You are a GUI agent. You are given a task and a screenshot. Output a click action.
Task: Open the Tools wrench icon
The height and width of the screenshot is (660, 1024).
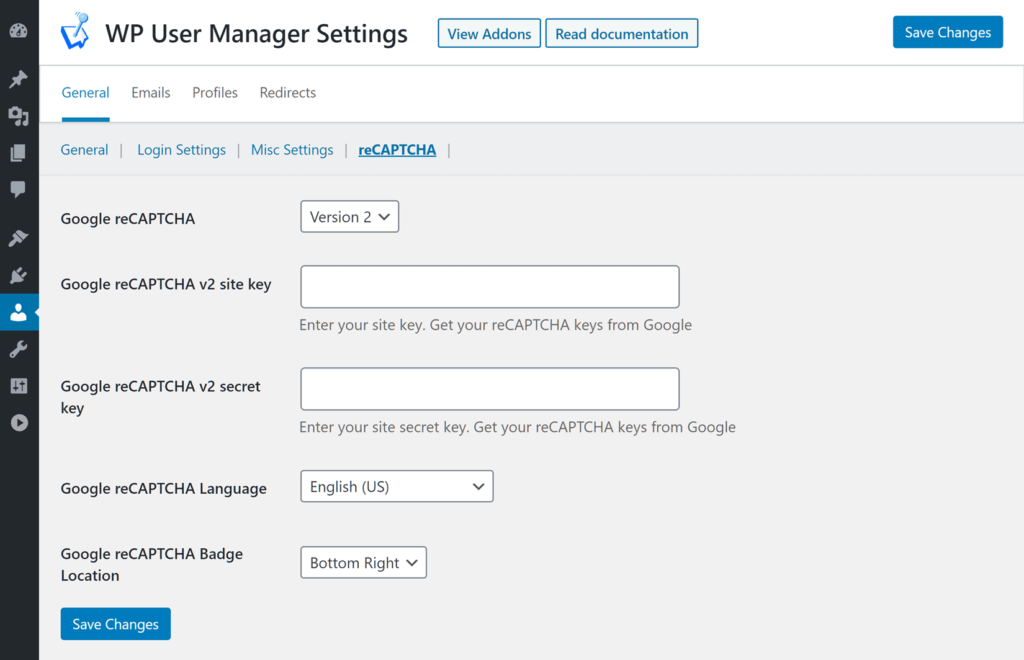pos(19,348)
